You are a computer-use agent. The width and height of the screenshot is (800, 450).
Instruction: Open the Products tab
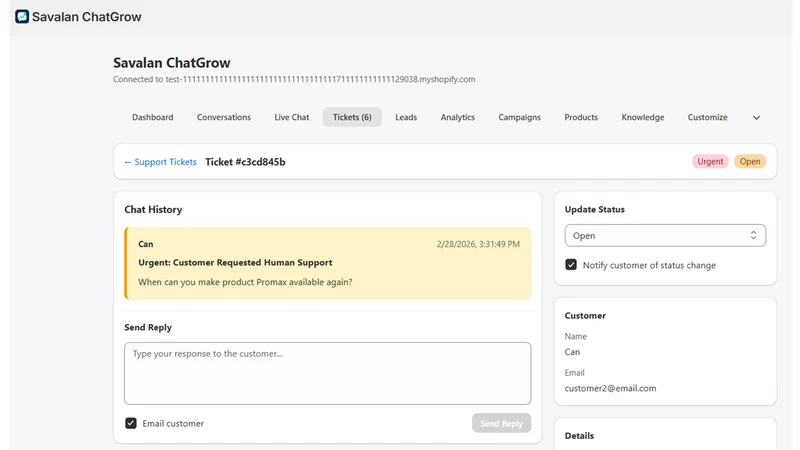pyautogui.click(x=581, y=117)
